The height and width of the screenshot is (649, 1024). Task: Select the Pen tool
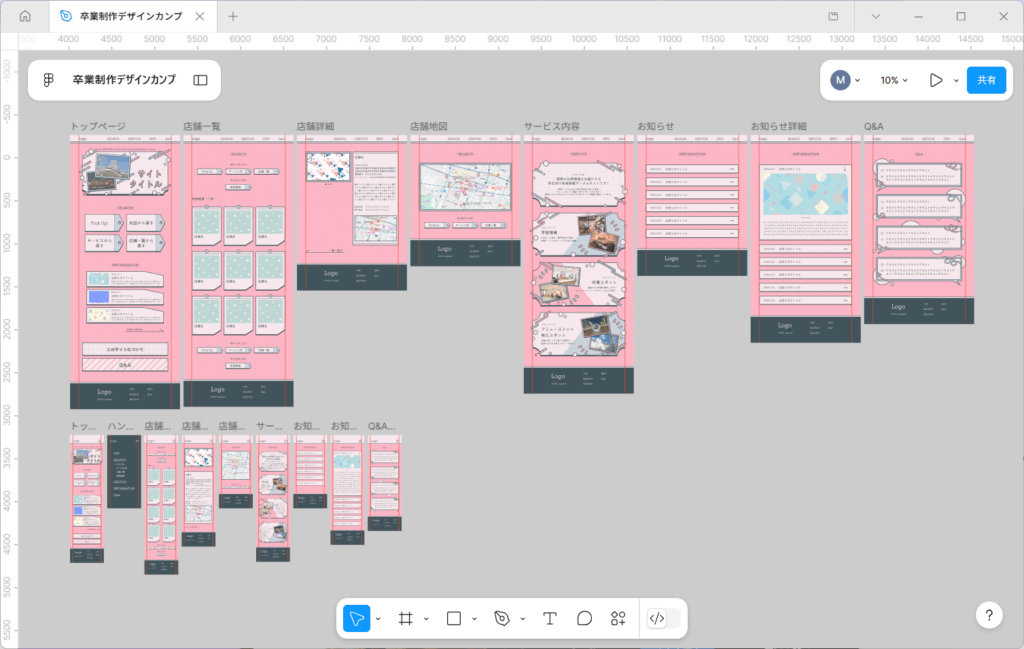(x=502, y=618)
